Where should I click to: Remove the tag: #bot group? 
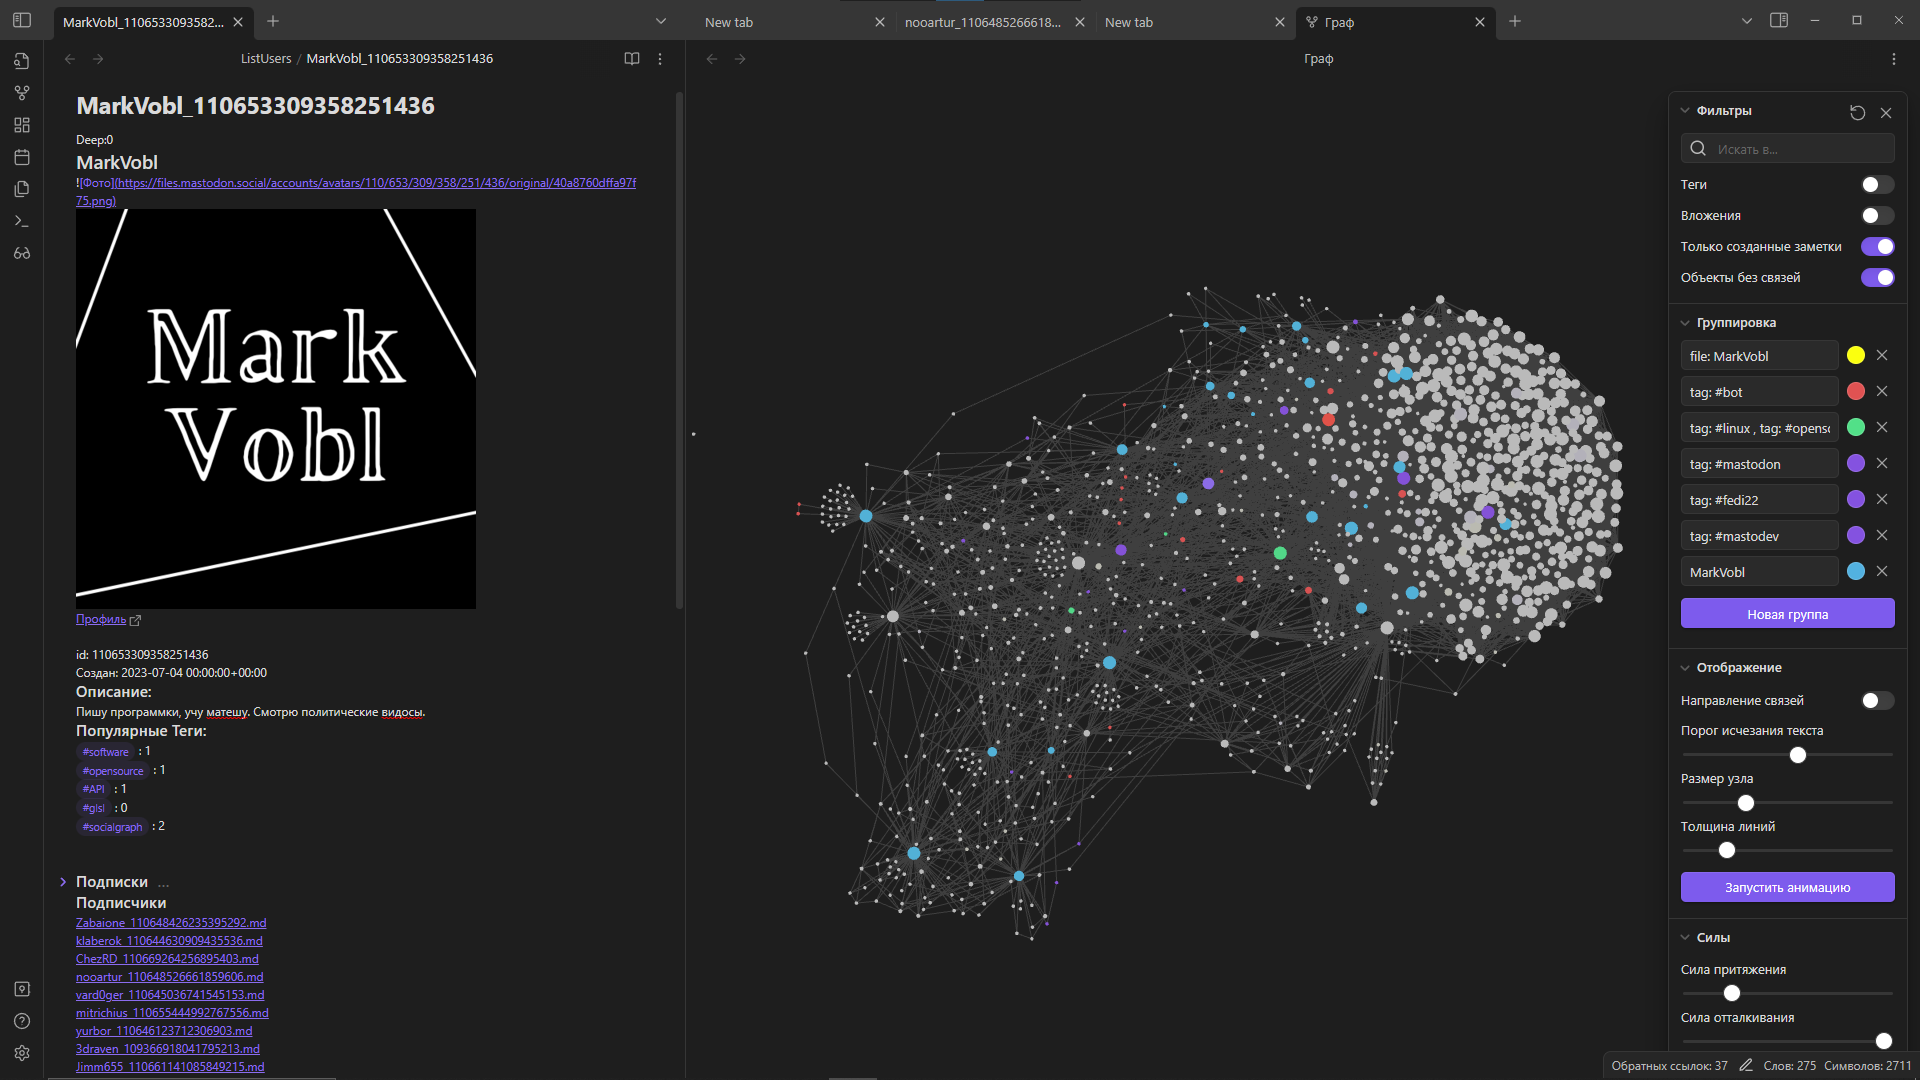pos(1882,391)
